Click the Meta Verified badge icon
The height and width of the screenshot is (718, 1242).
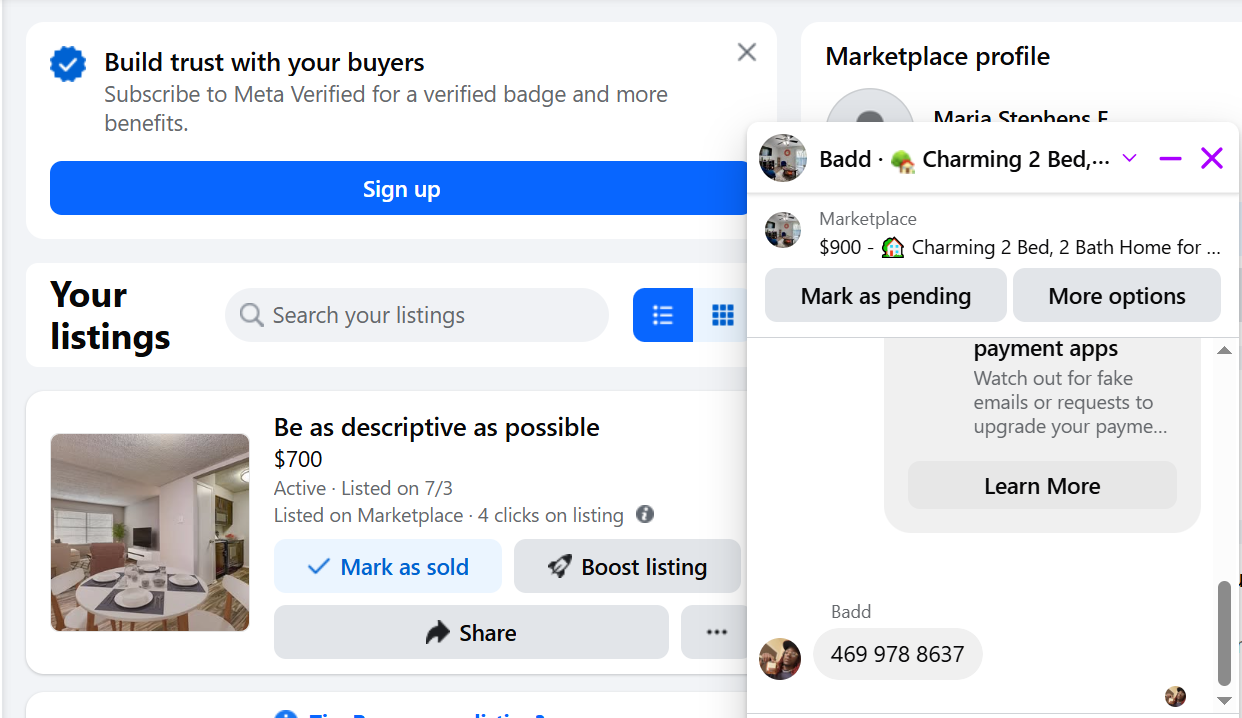click(x=68, y=65)
